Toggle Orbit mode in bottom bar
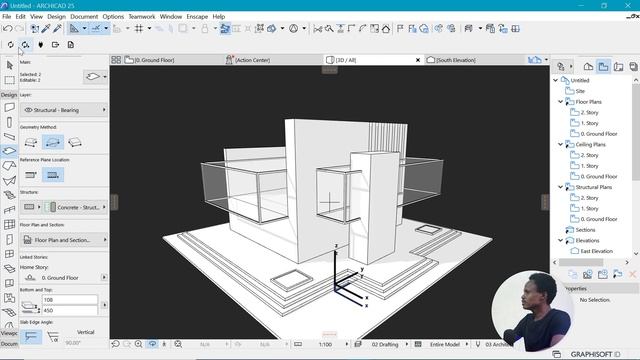Viewport: 640px width, 360px height. click(x=152, y=344)
